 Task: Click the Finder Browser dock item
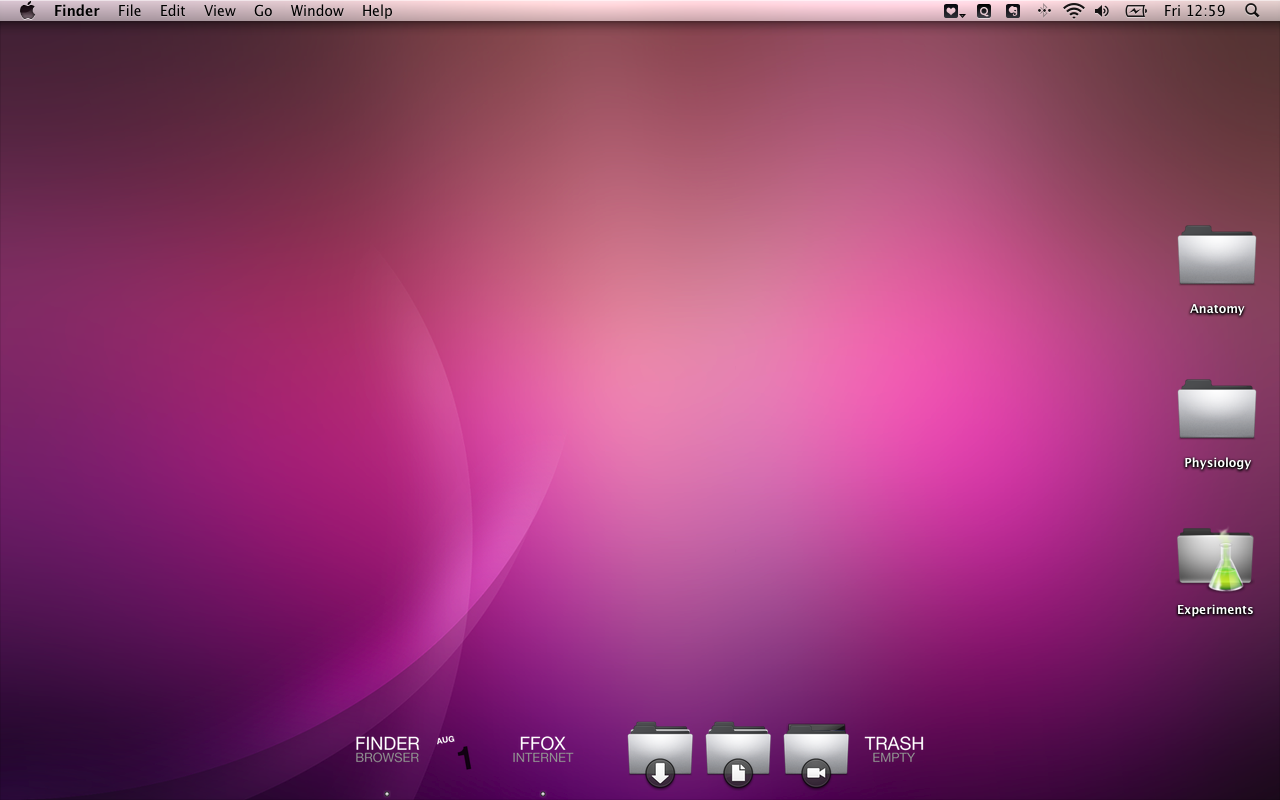click(387, 749)
